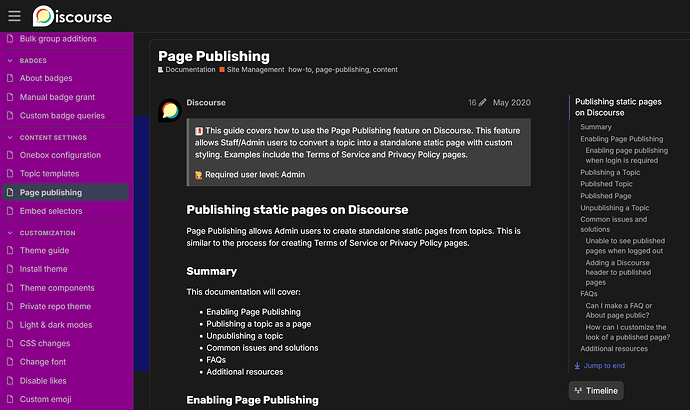Open the hamburger menu icon
690x410 pixels.
15,16
